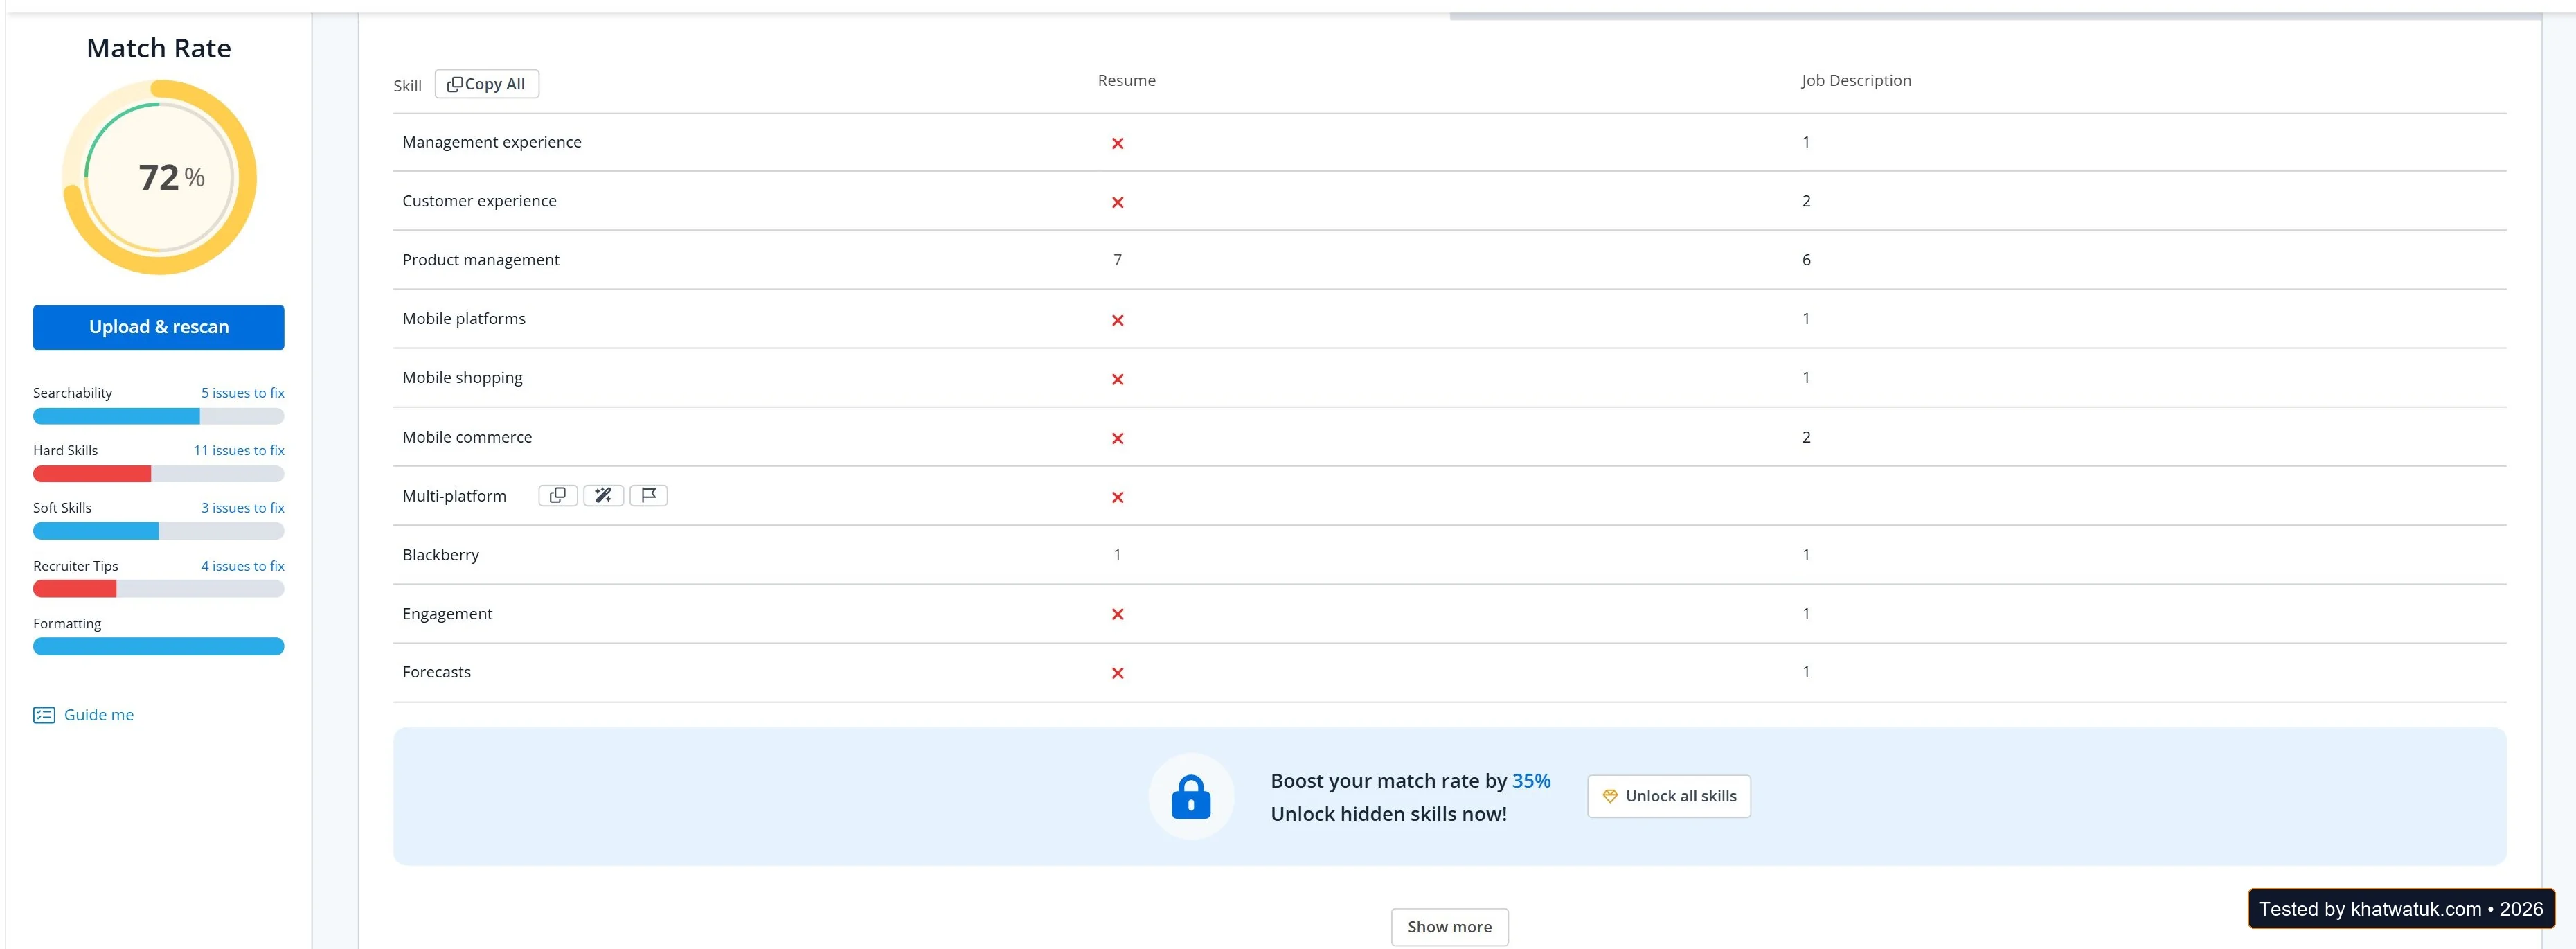Click resume count 7 for Product management
This screenshot has height=949, width=2576.
pyautogui.click(x=1117, y=260)
